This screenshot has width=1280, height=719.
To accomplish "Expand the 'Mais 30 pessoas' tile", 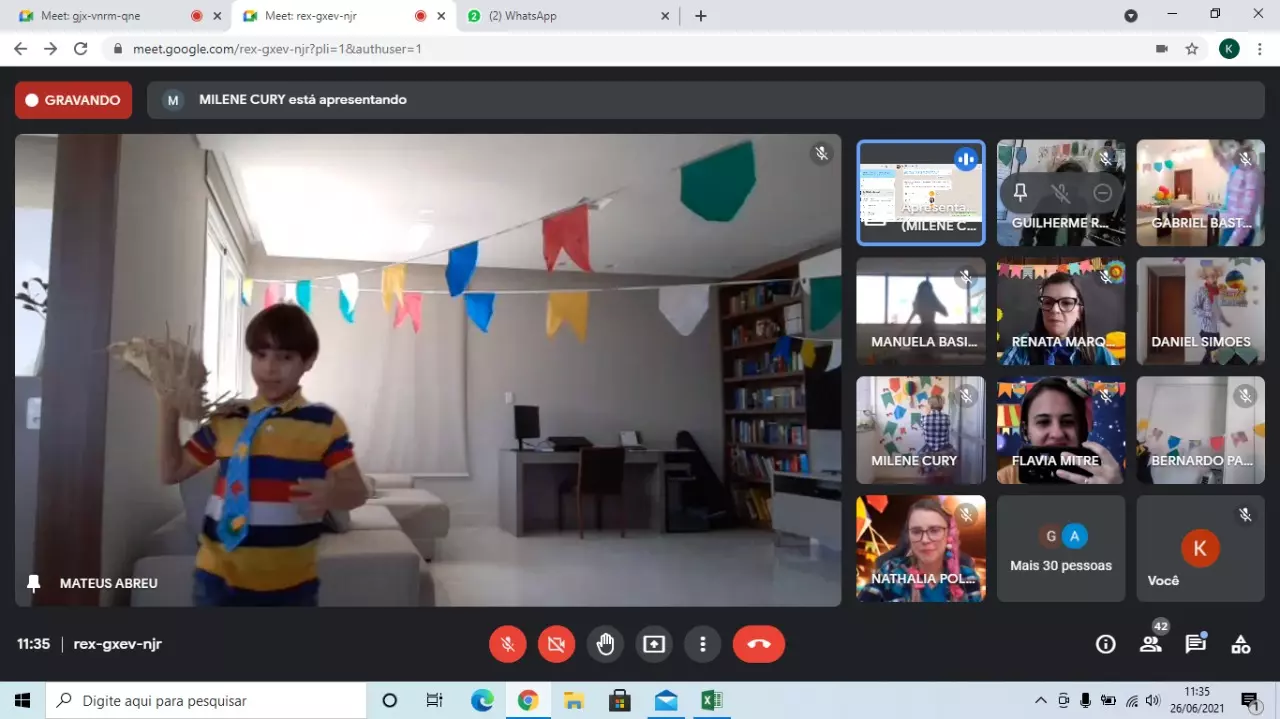I will point(1060,549).
